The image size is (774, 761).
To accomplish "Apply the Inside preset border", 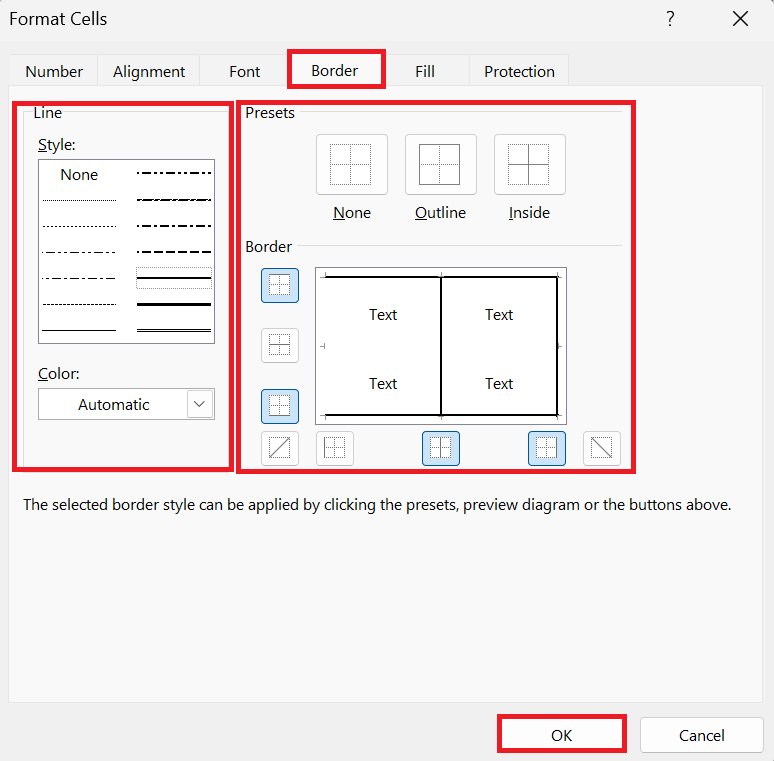I will tap(530, 164).
